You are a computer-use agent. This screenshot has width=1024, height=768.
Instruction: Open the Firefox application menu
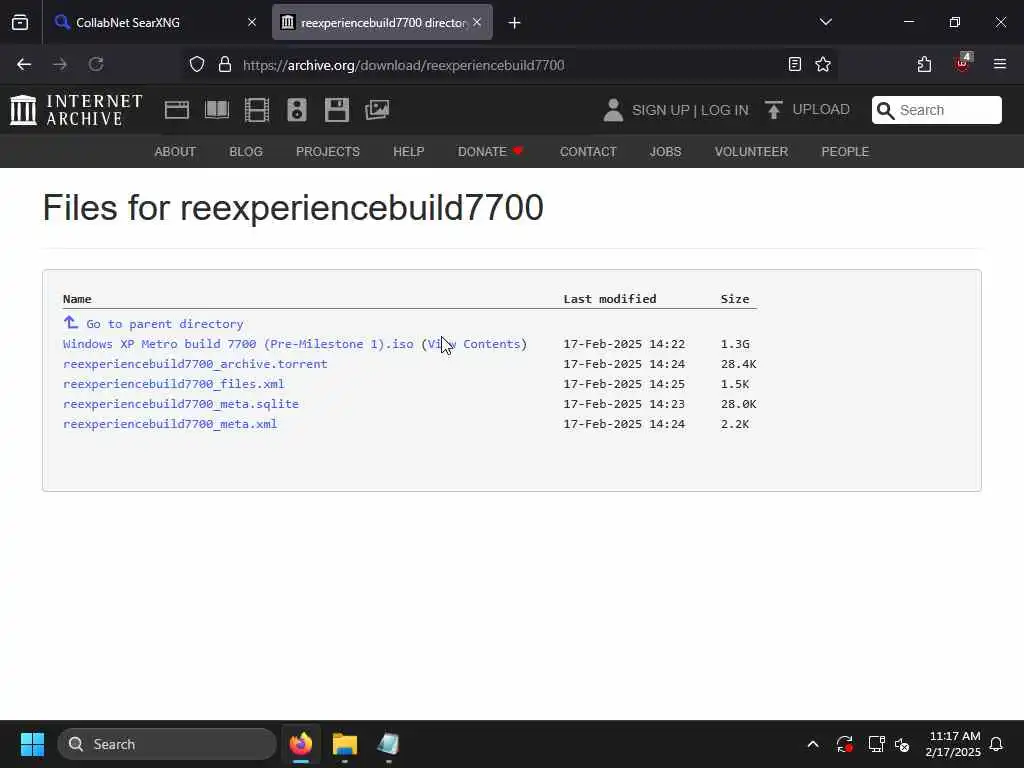coord(1000,64)
